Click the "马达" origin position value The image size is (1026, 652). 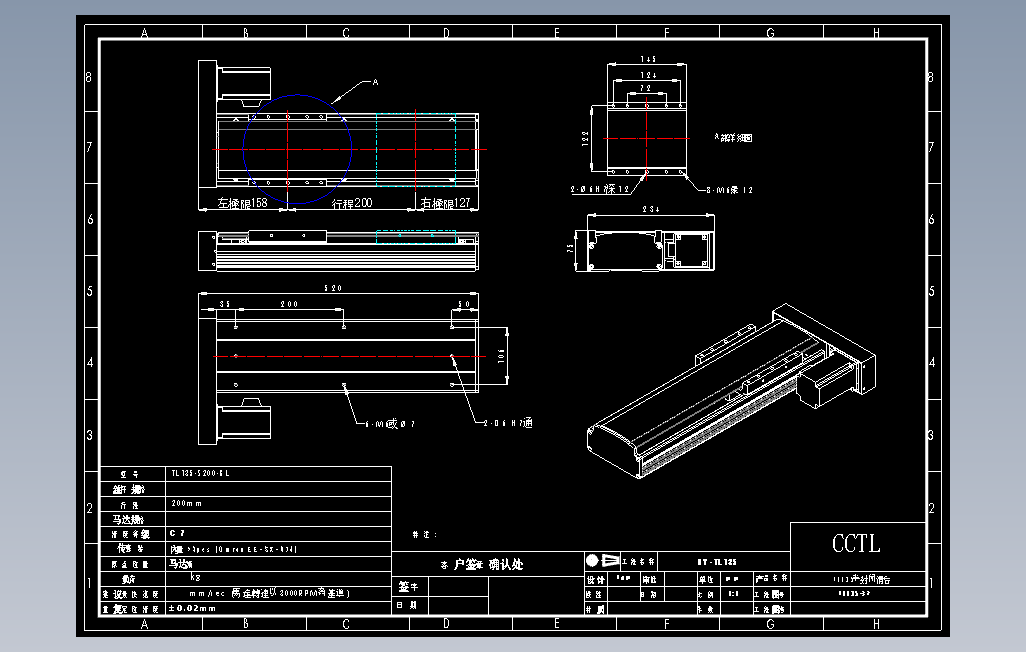(181, 564)
